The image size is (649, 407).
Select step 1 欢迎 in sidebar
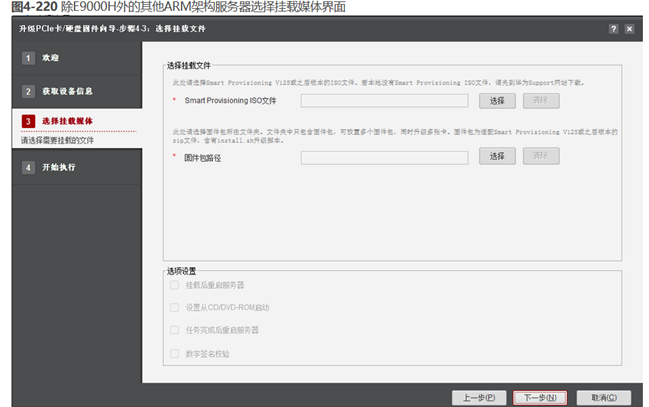click(x=50, y=58)
